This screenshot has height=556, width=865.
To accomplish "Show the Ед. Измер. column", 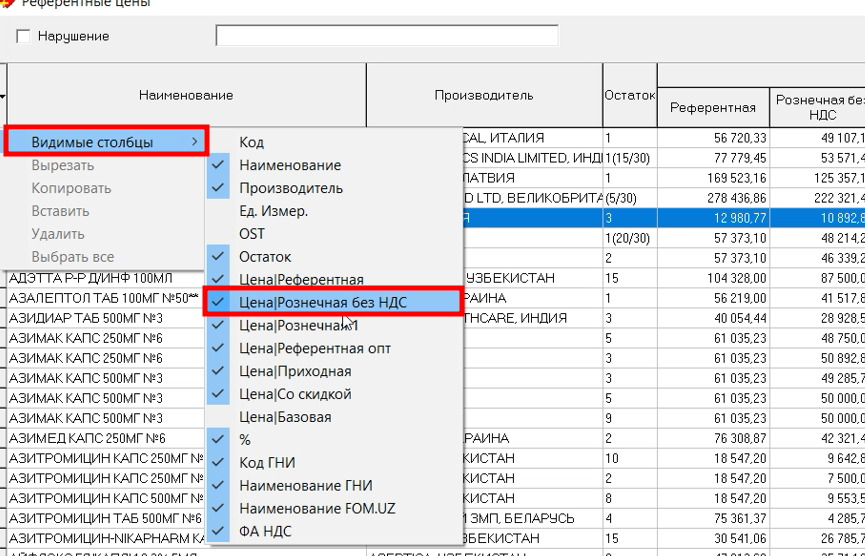I will point(334,211).
